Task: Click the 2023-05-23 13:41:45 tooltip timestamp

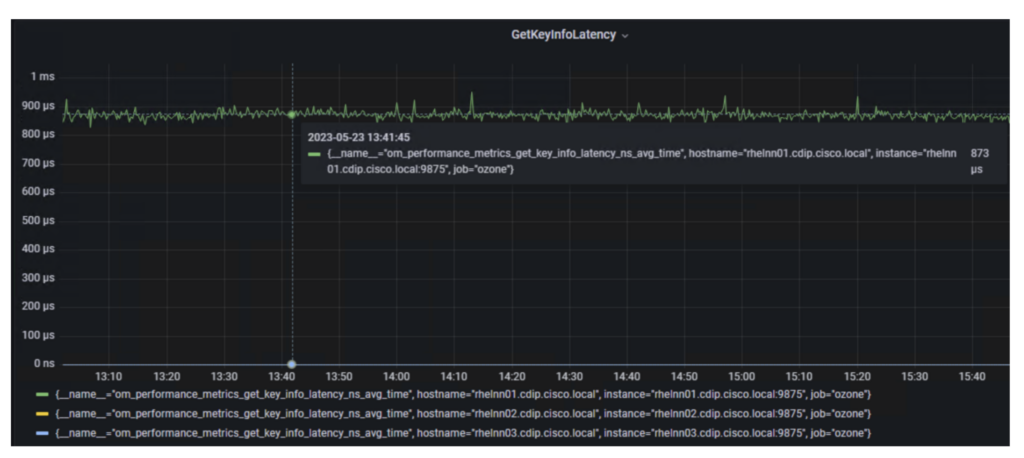Action: coord(360,137)
